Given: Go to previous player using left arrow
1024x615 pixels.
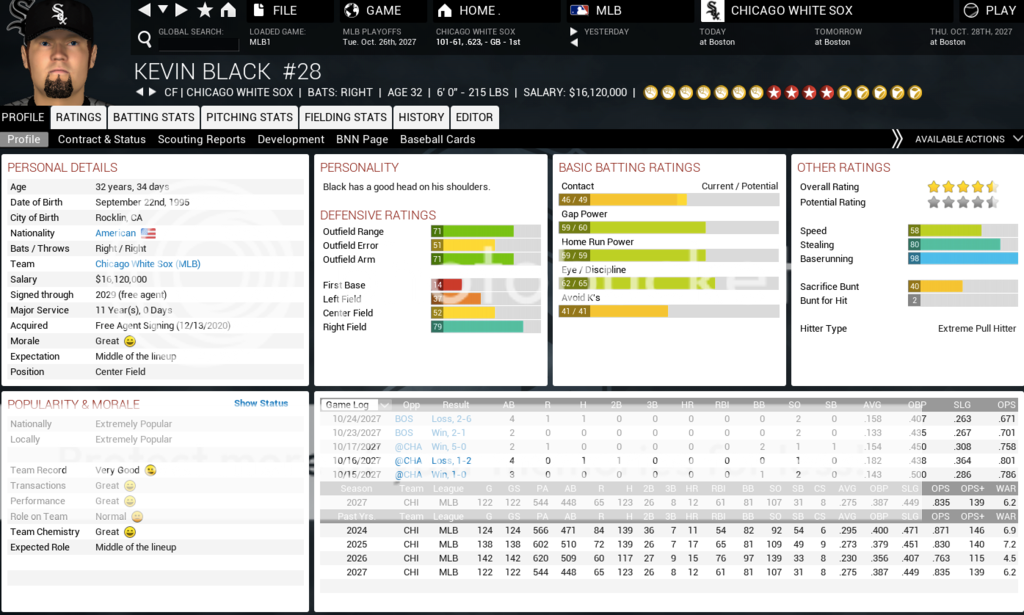Looking at the screenshot, I should click(x=141, y=93).
